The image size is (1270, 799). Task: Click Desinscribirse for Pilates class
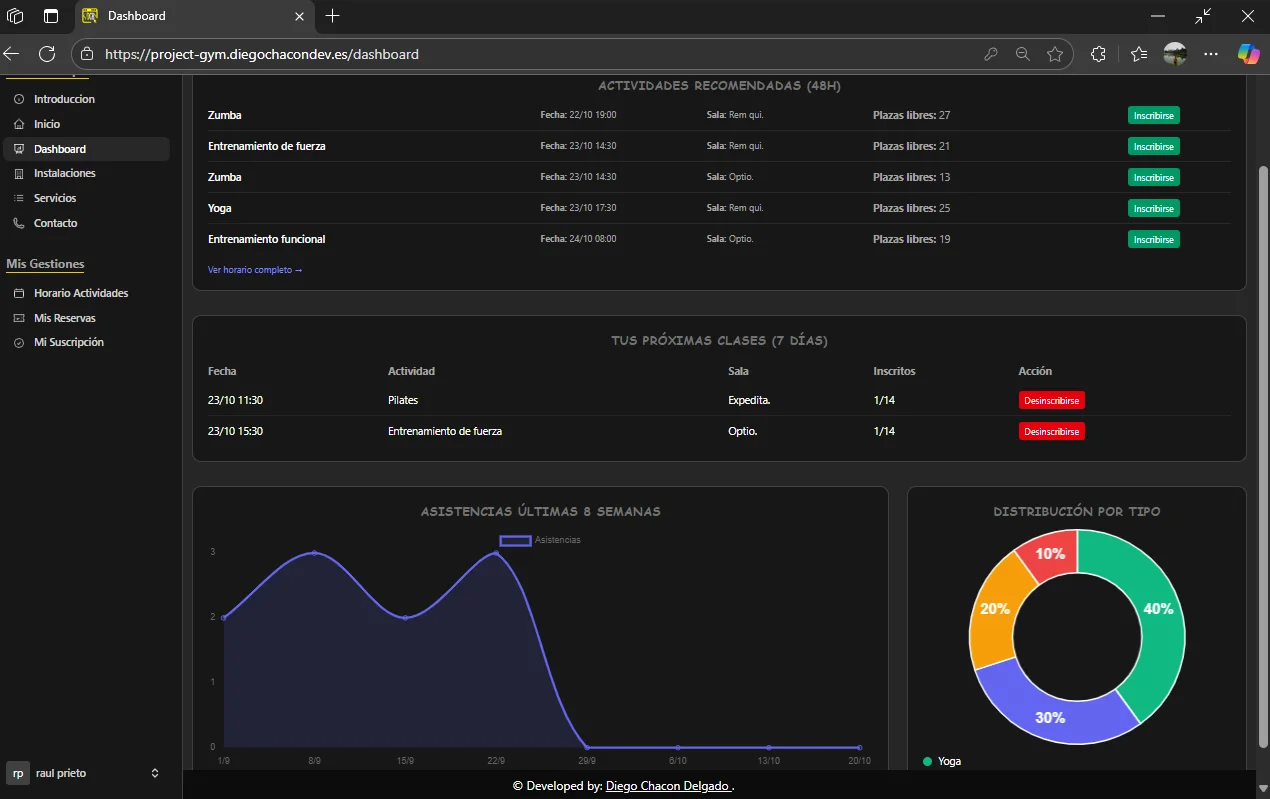(x=1051, y=400)
